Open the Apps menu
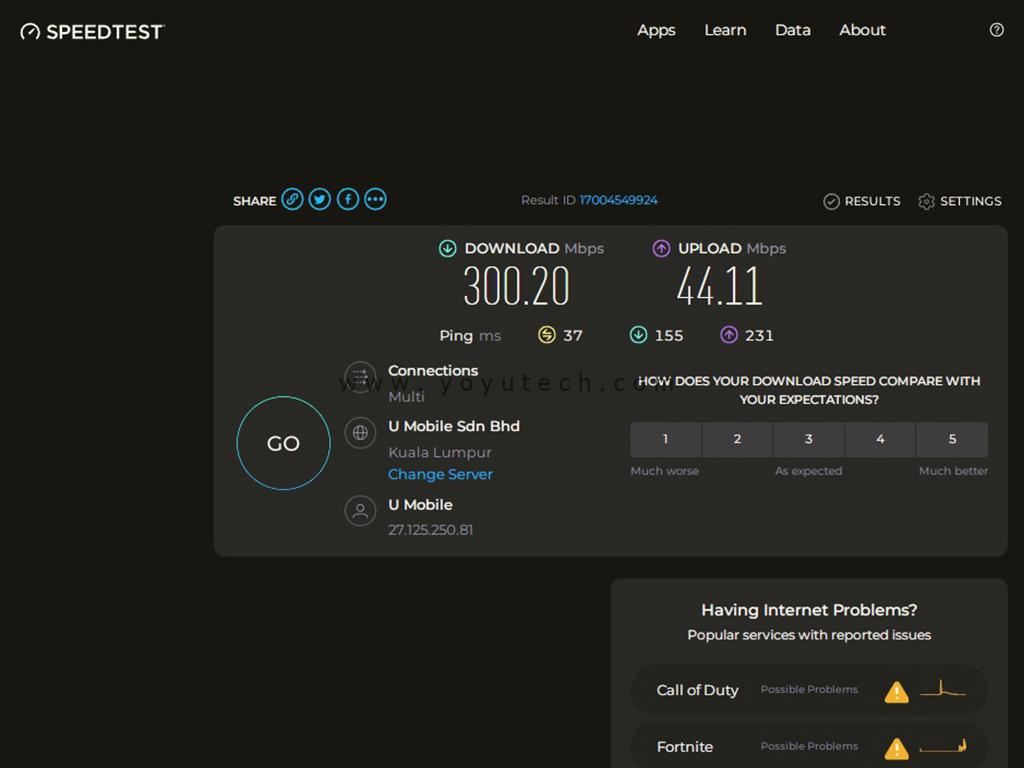Screen dimensions: 1024x768 656,31
